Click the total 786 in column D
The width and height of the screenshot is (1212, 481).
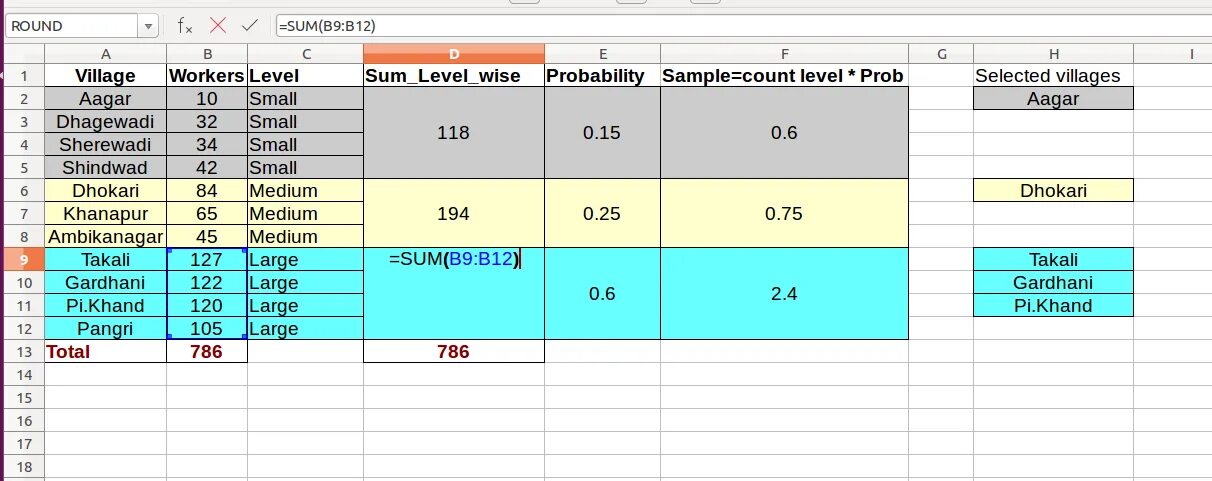(454, 352)
